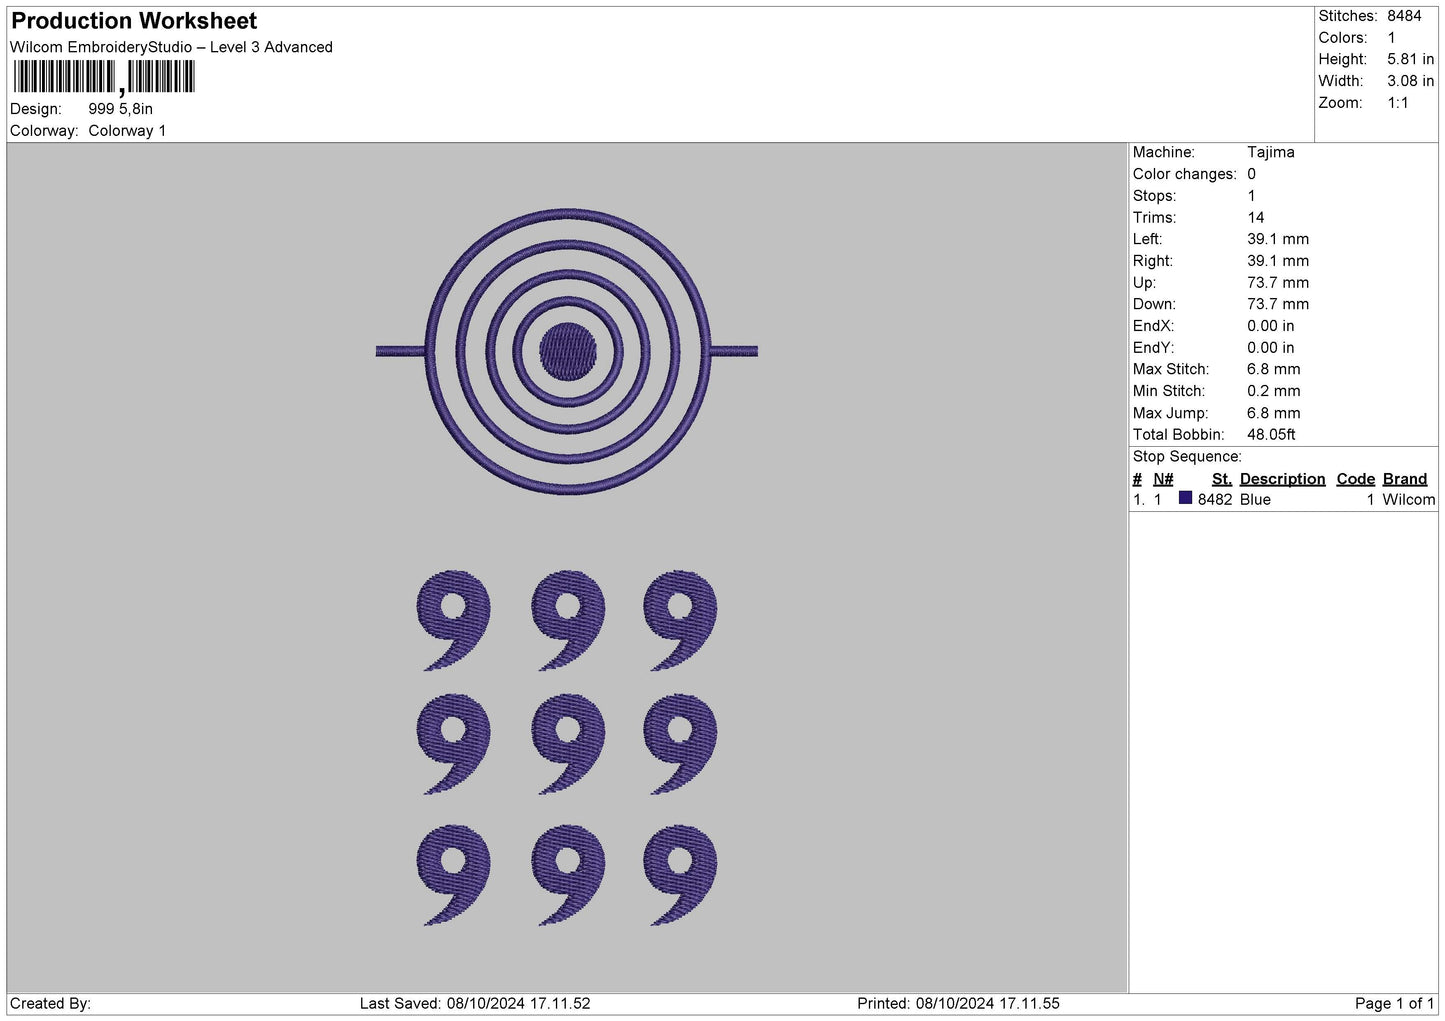Viewport: 1445px width, 1021px height.
Task: Click the "Description" column header
Action: click(x=1282, y=479)
